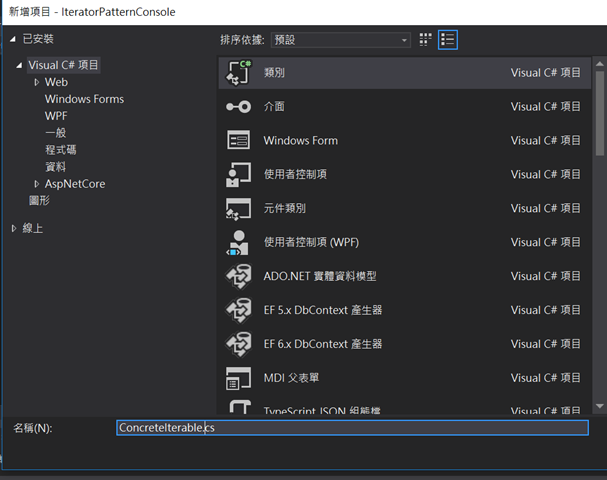The image size is (607, 480).
Task: Click the scrollbar up arrow
Action: pyautogui.click(x=600, y=64)
